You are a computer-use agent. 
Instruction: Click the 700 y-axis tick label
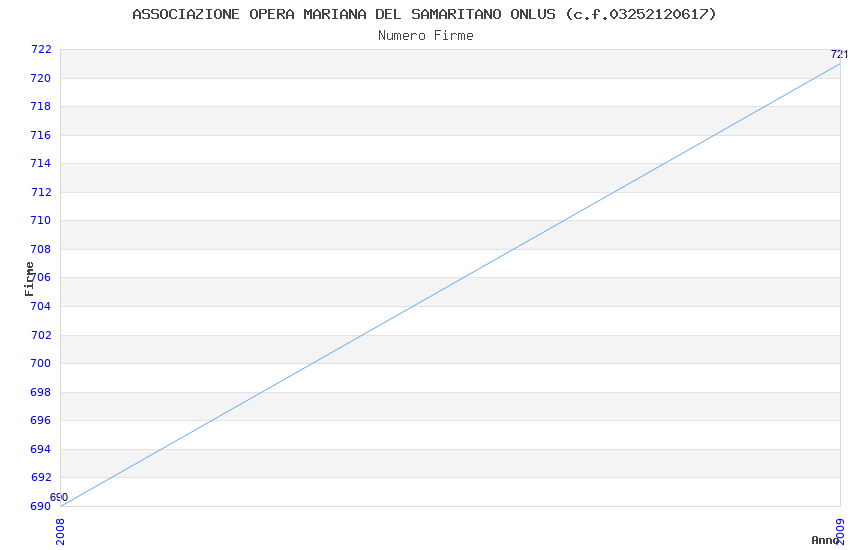[x=41, y=364]
